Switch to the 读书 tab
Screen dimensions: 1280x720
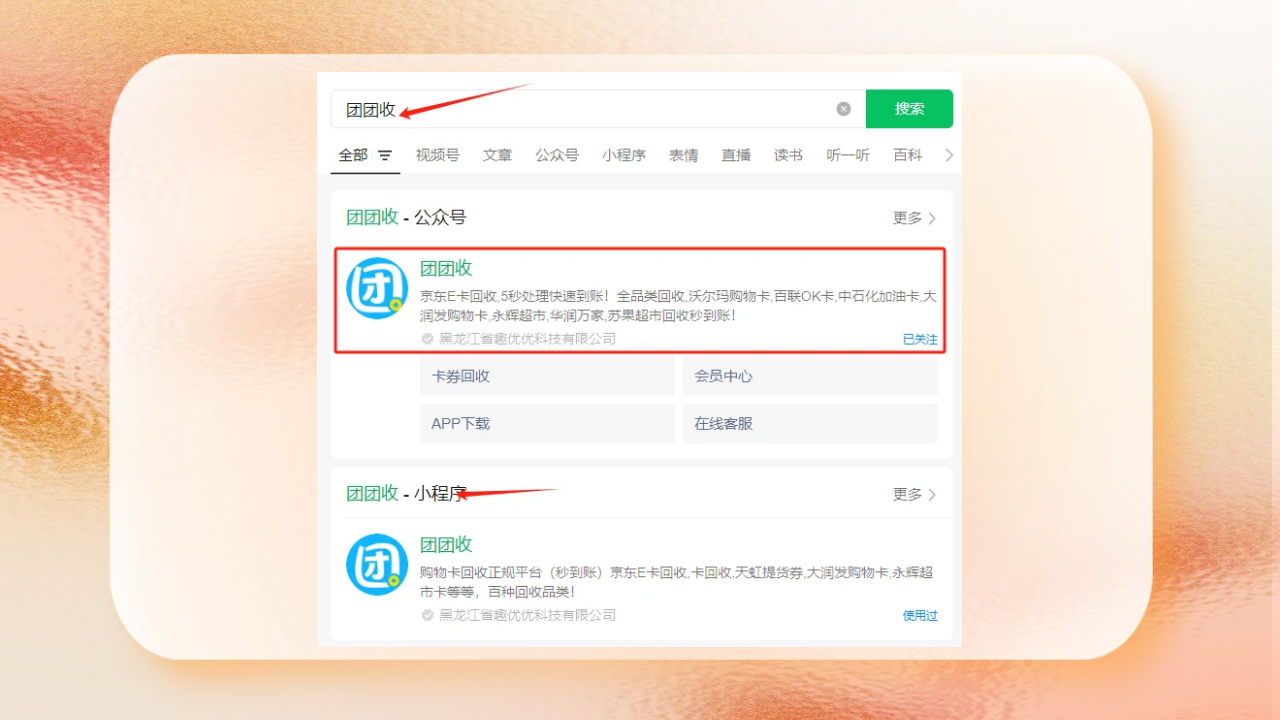tap(788, 155)
